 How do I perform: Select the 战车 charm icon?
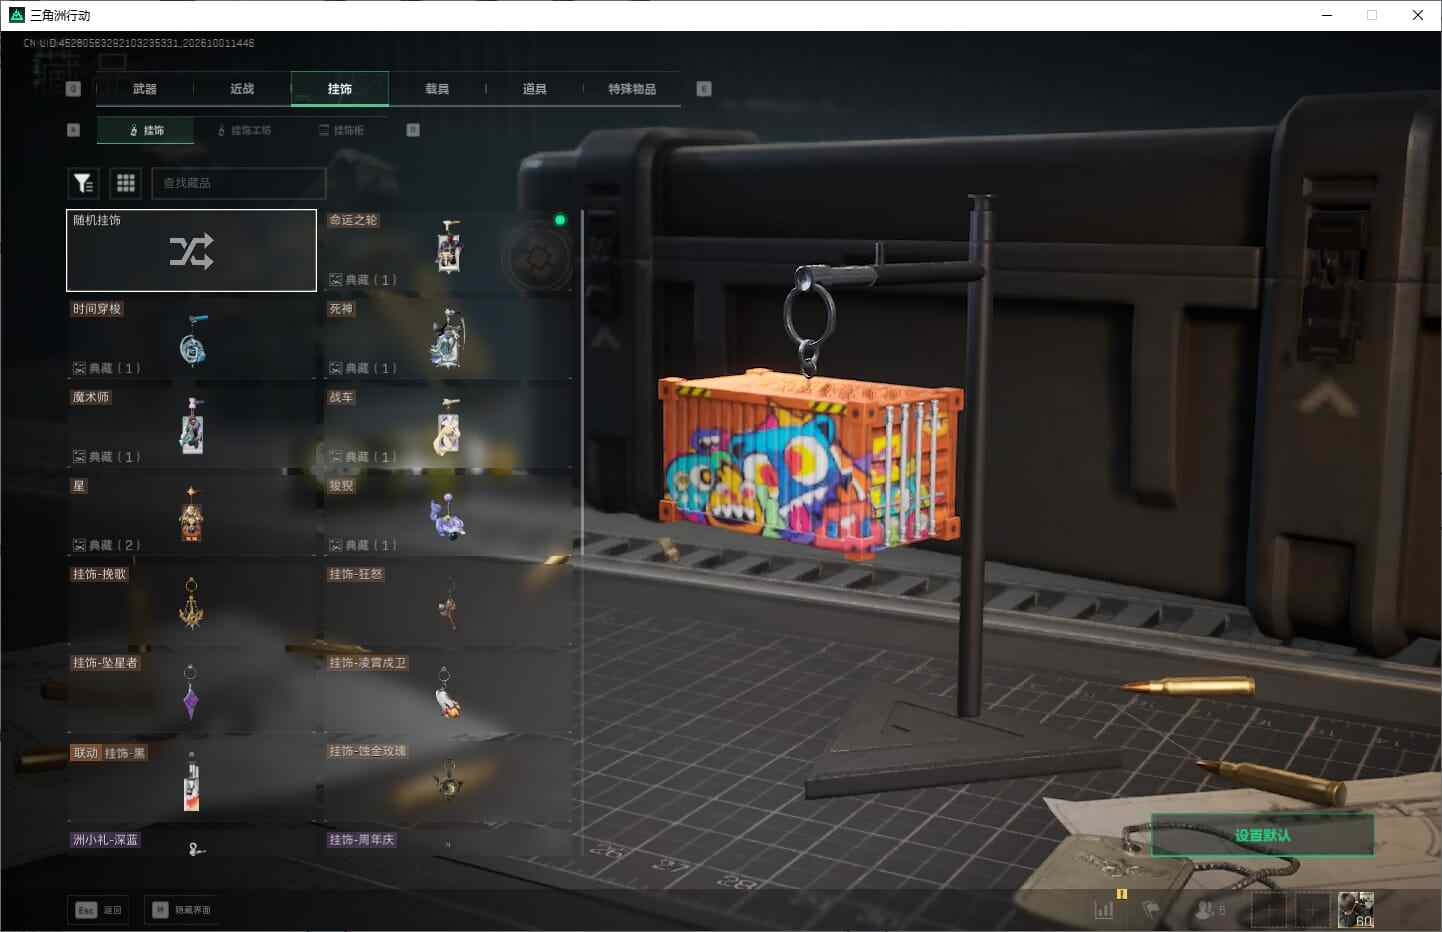tap(447, 427)
